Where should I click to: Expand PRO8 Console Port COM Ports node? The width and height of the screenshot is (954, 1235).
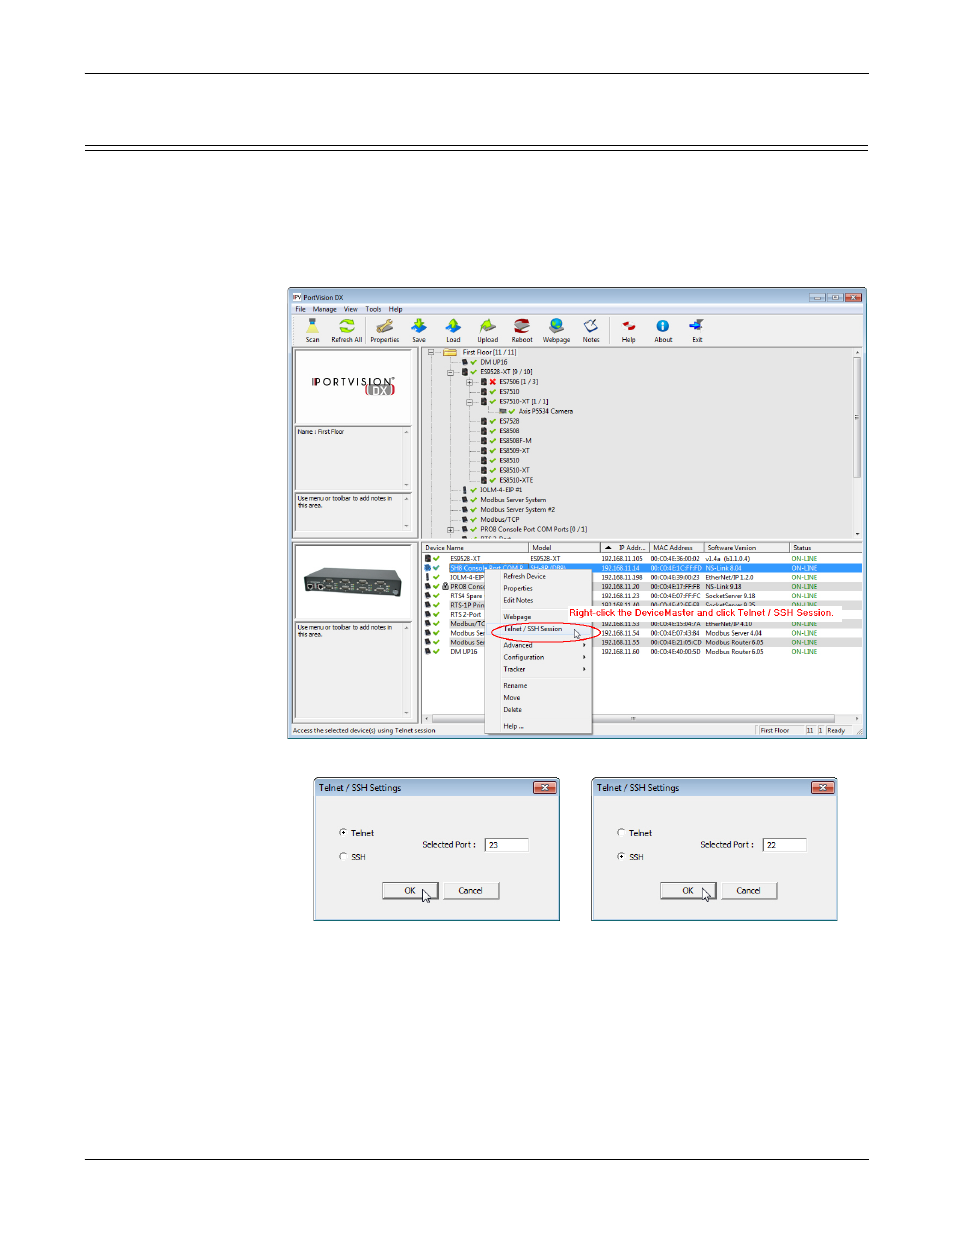tap(450, 530)
